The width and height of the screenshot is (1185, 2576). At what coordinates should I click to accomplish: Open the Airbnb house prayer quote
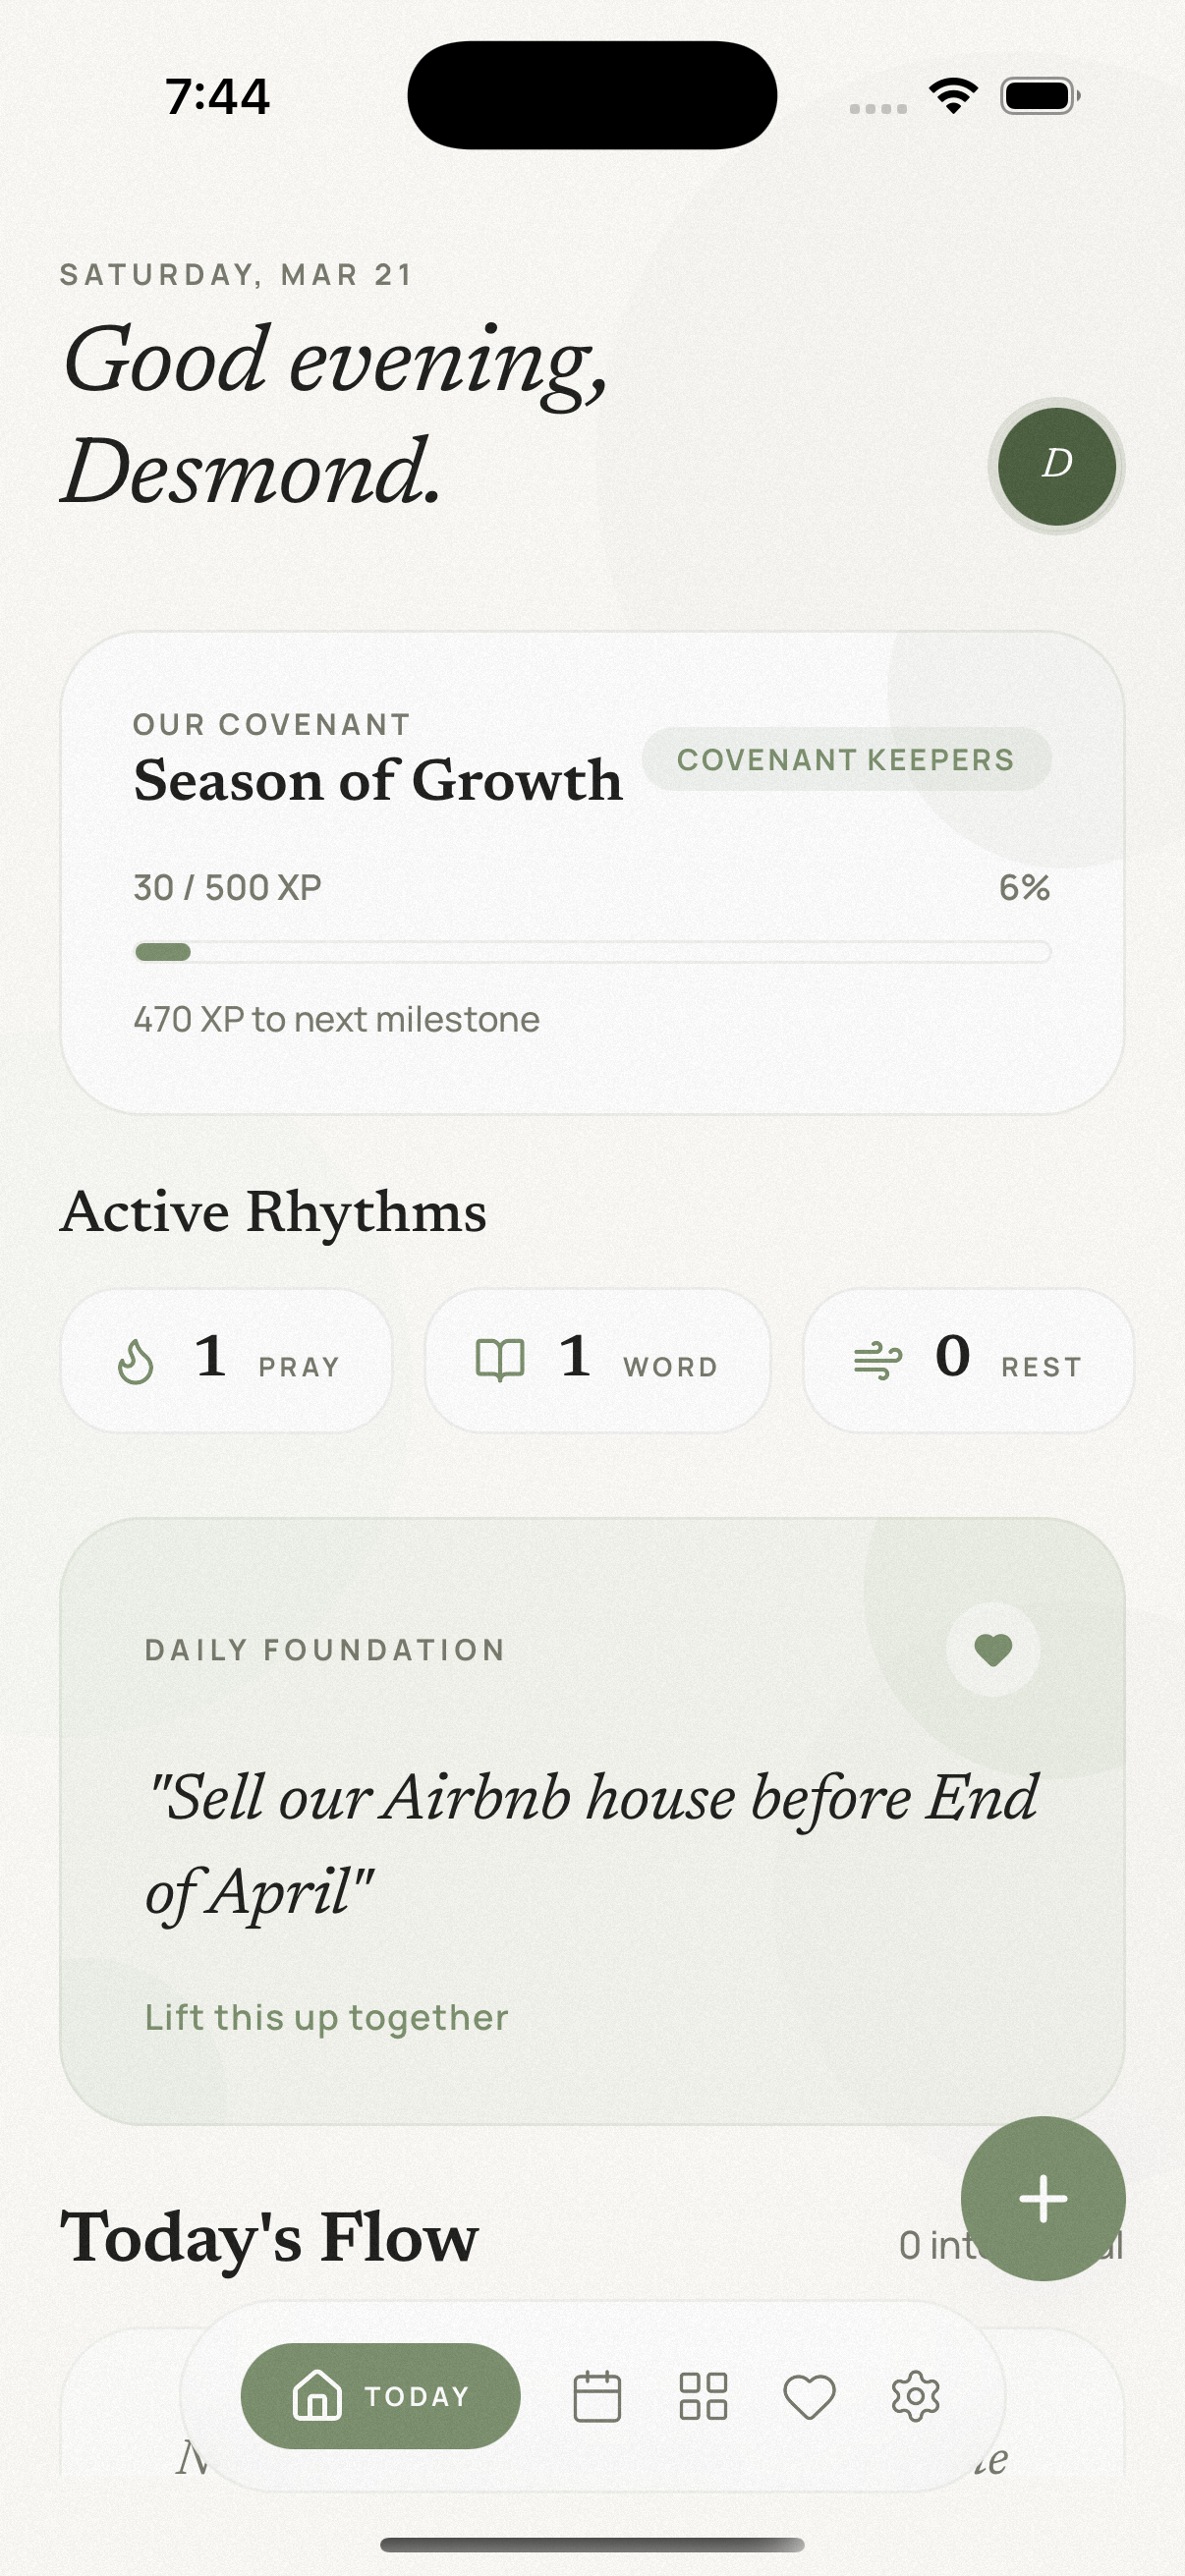[x=592, y=1843]
